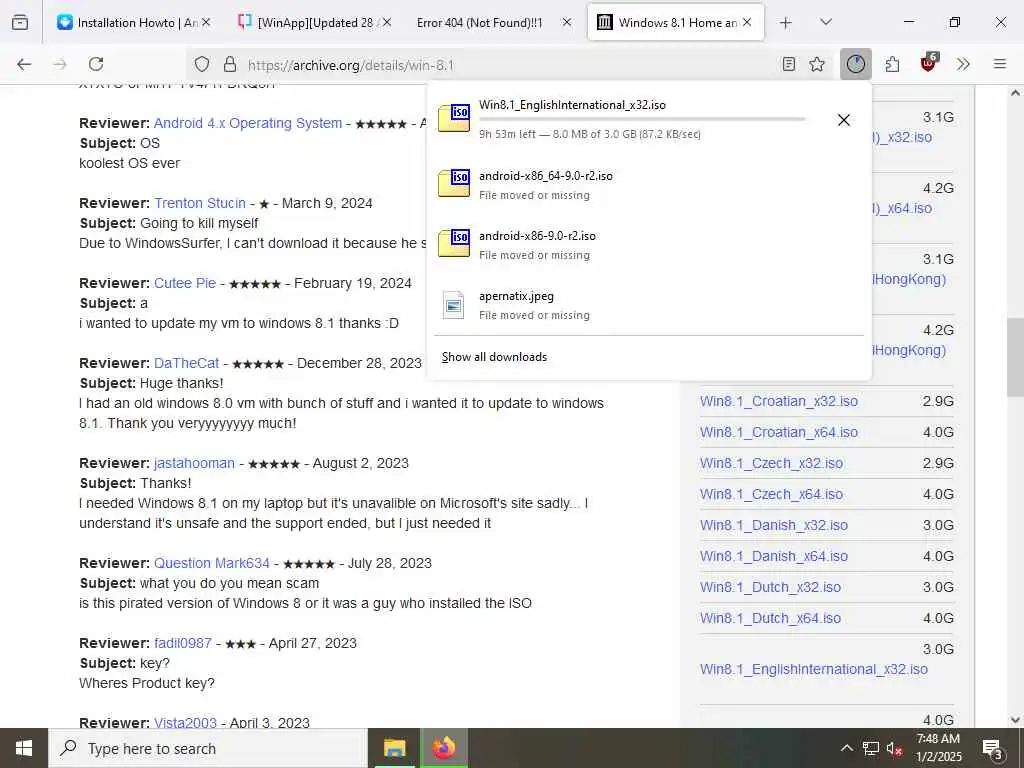Click the taskbar search box
Viewport: 1024px width, 768px height.
208,748
